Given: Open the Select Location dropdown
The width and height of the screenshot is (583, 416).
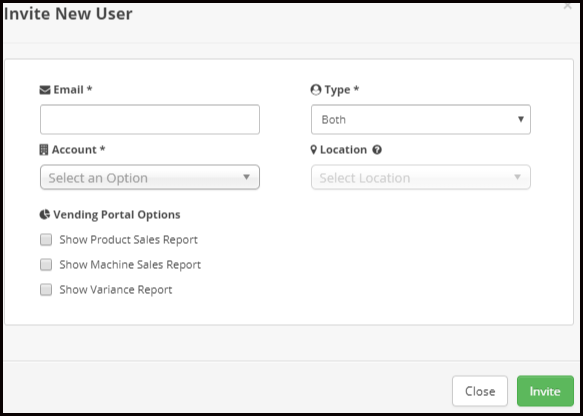Looking at the screenshot, I should [x=421, y=177].
